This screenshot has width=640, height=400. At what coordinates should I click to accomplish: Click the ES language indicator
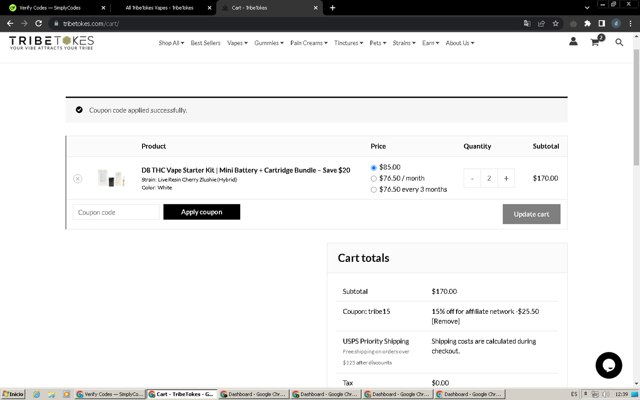pyautogui.click(x=574, y=394)
